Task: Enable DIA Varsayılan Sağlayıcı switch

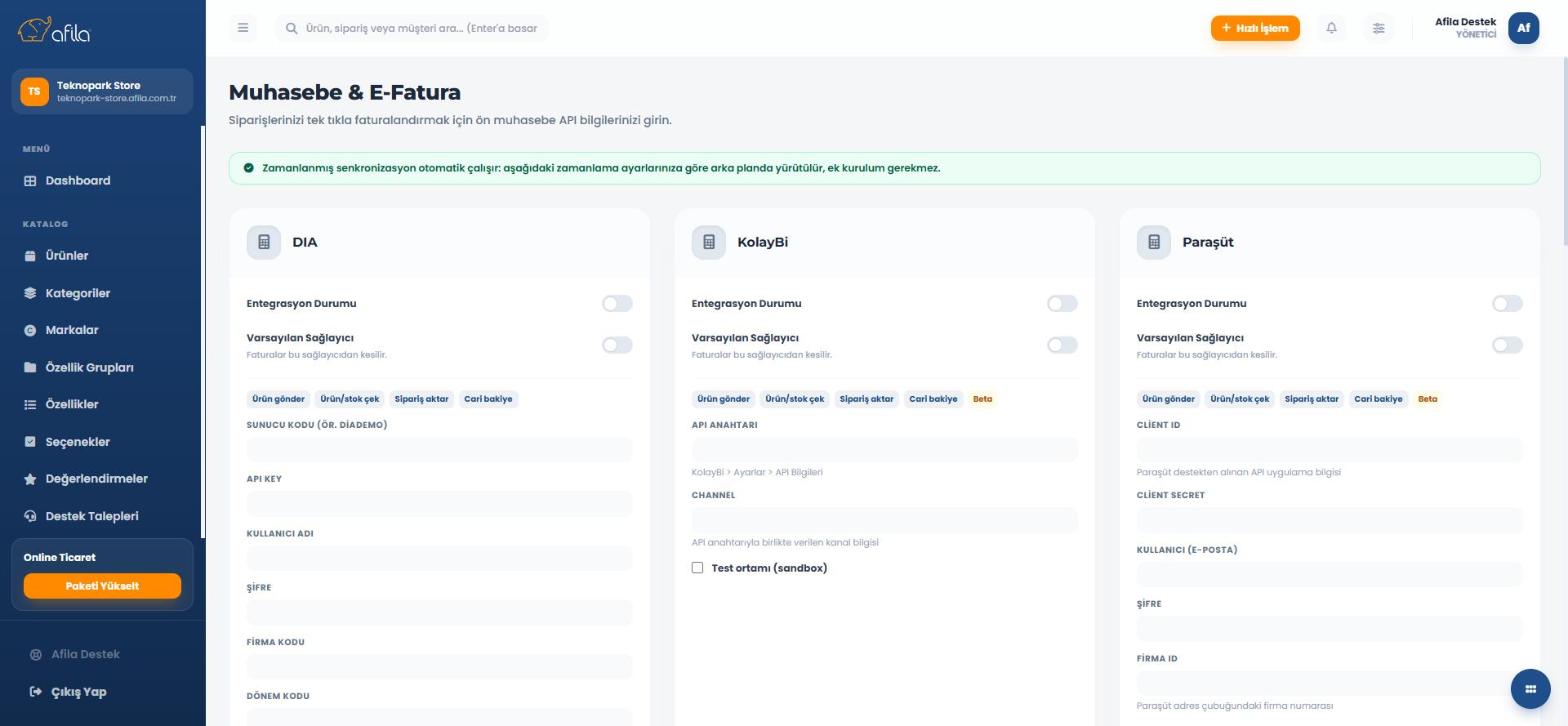Action: 617,345
